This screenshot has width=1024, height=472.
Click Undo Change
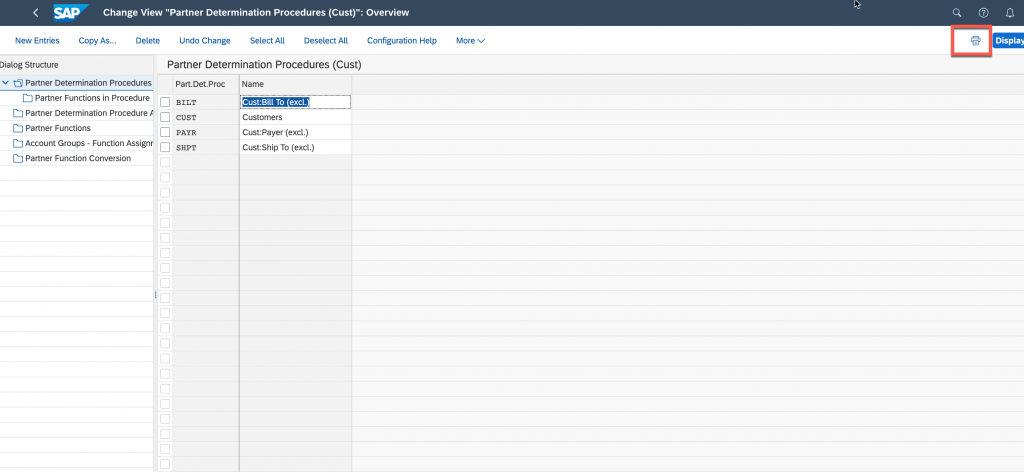[x=205, y=40]
